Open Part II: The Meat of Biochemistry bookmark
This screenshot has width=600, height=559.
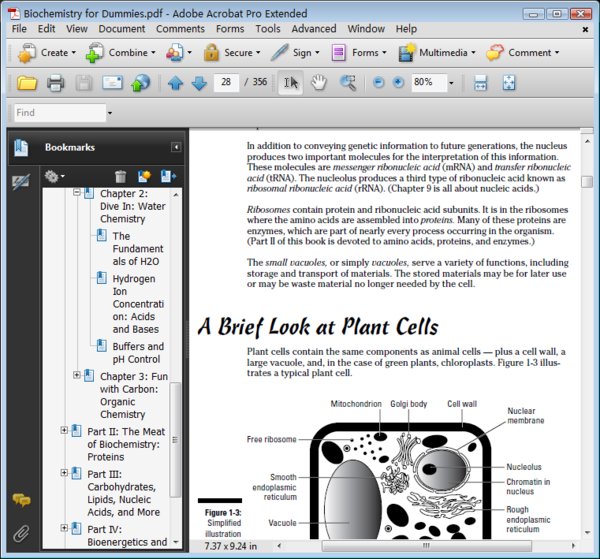(x=126, y=444)
